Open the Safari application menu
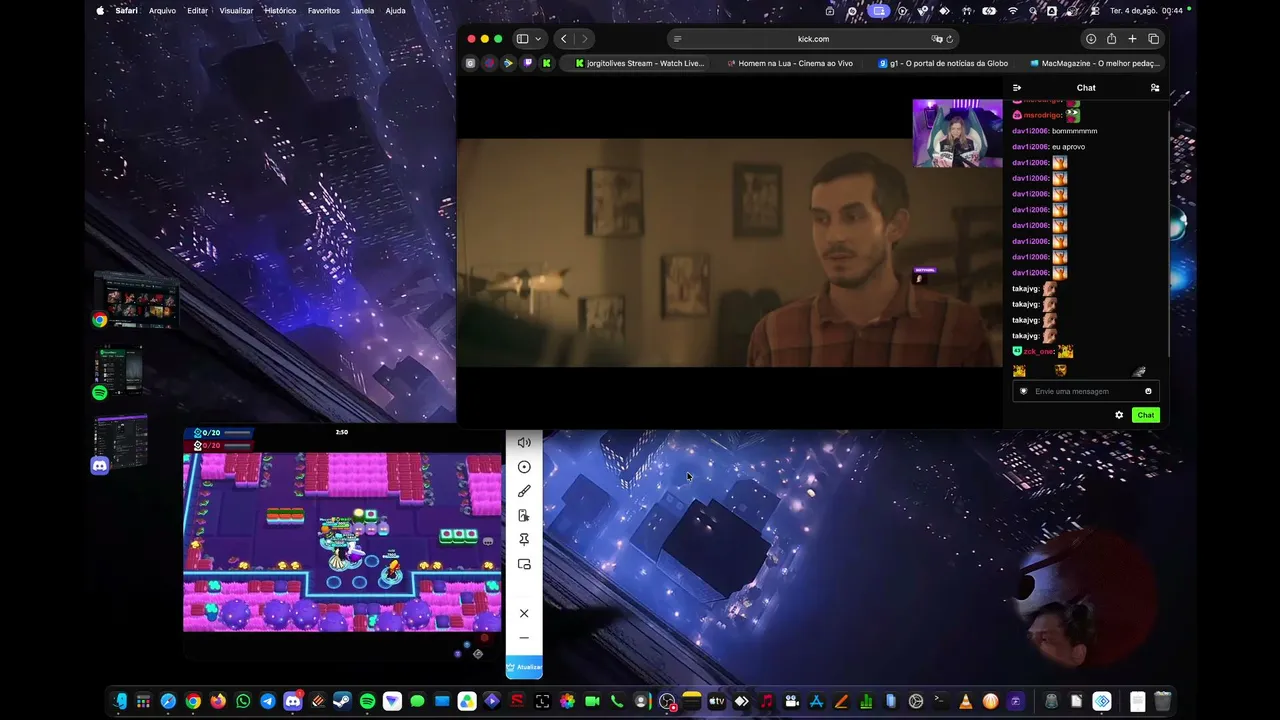This screenshot has height=720, width=1280. point(126,11)
